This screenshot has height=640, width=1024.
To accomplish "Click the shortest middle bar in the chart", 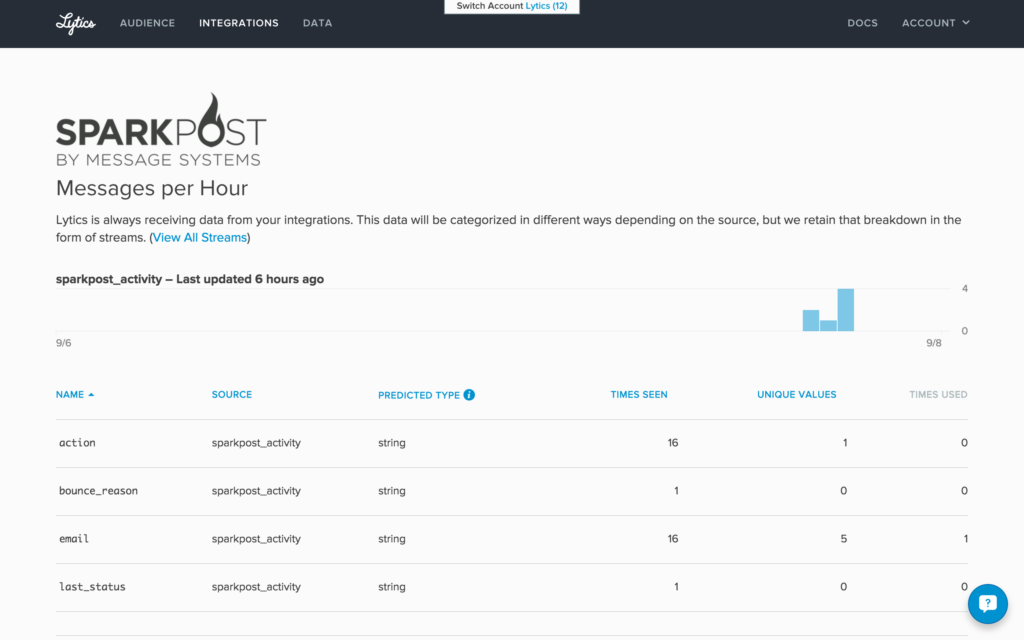I will click(x=828, y=326).
